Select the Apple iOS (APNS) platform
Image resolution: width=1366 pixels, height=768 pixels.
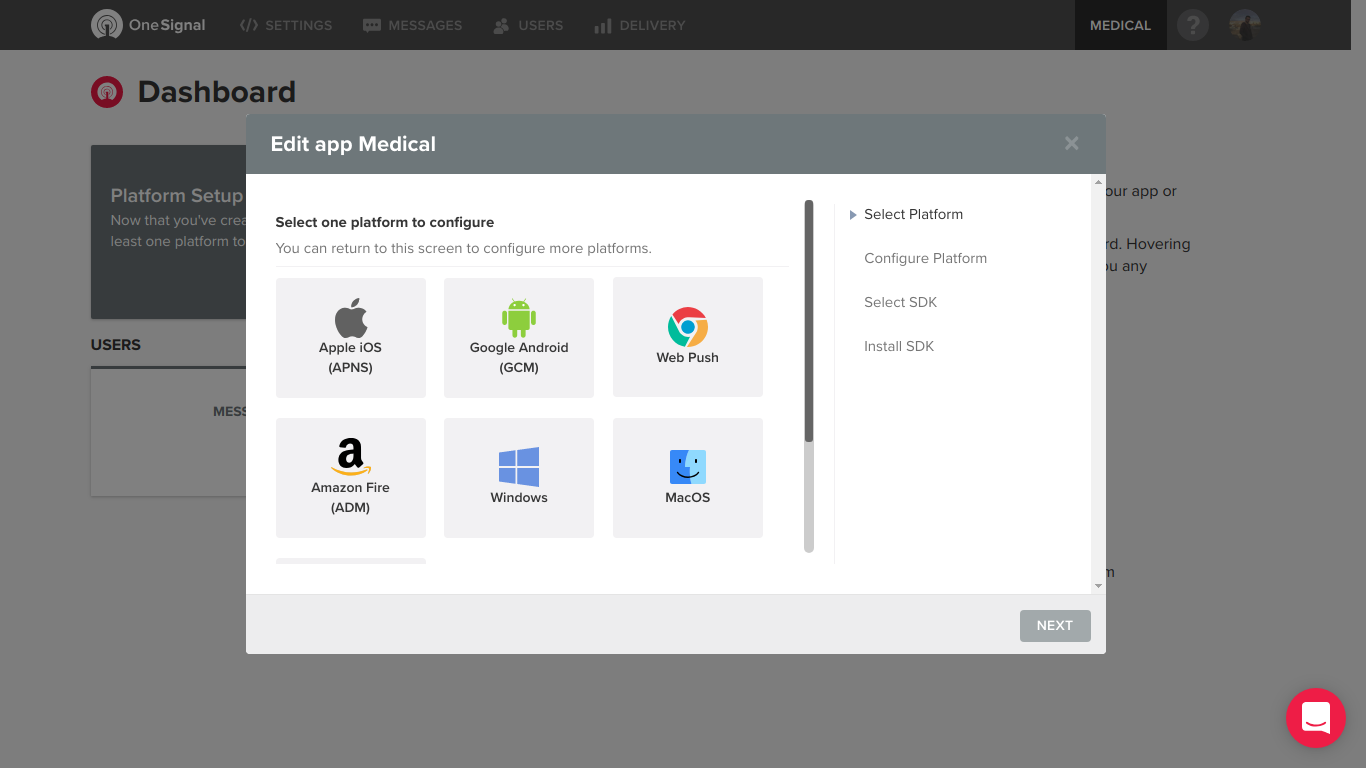[x=351, y=338]
